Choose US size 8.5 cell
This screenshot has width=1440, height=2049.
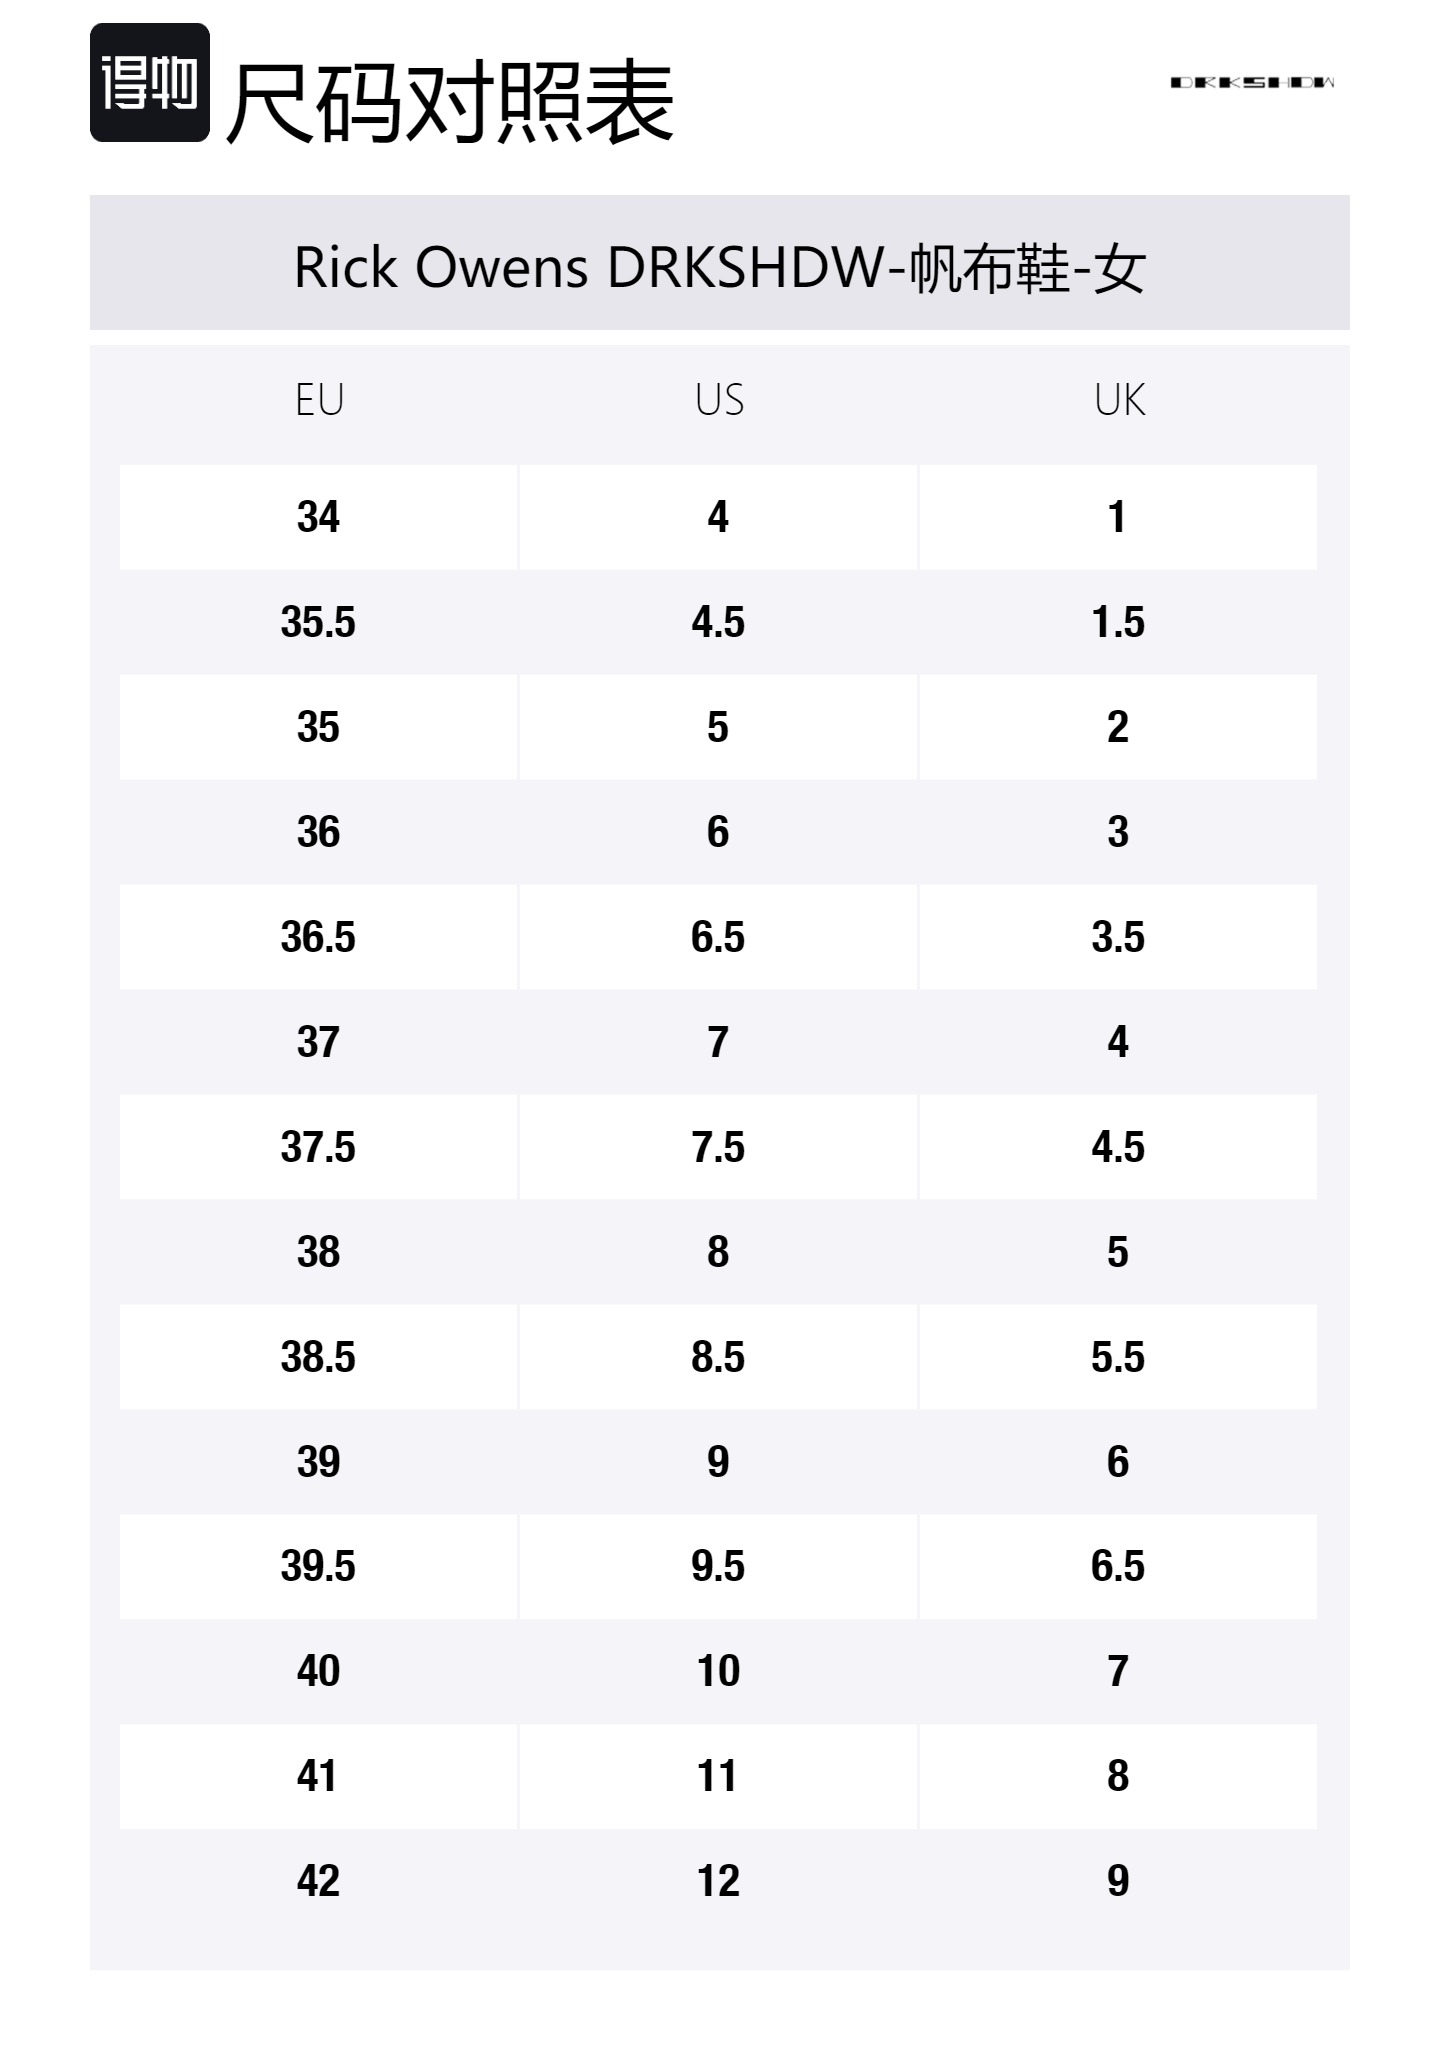(718, 1357)
